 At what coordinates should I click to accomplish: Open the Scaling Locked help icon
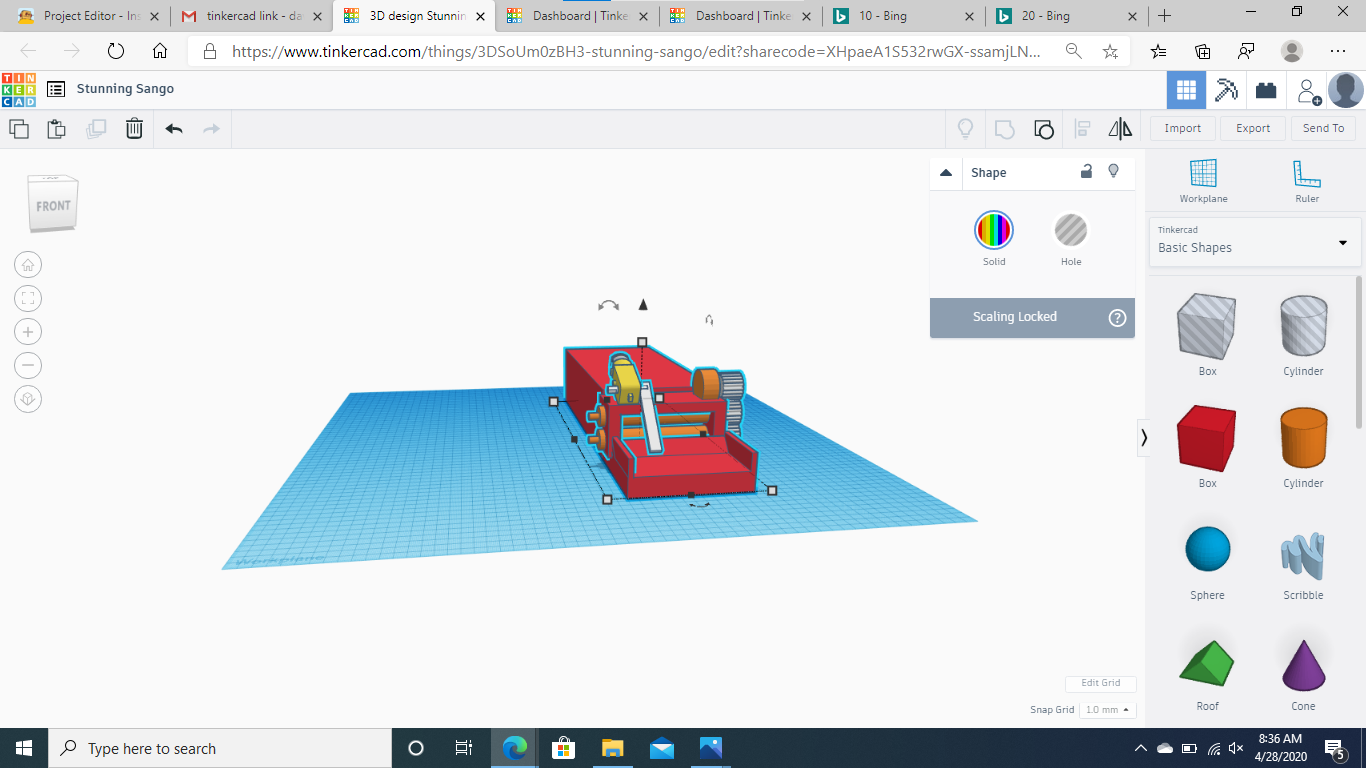pos(1117,318)
